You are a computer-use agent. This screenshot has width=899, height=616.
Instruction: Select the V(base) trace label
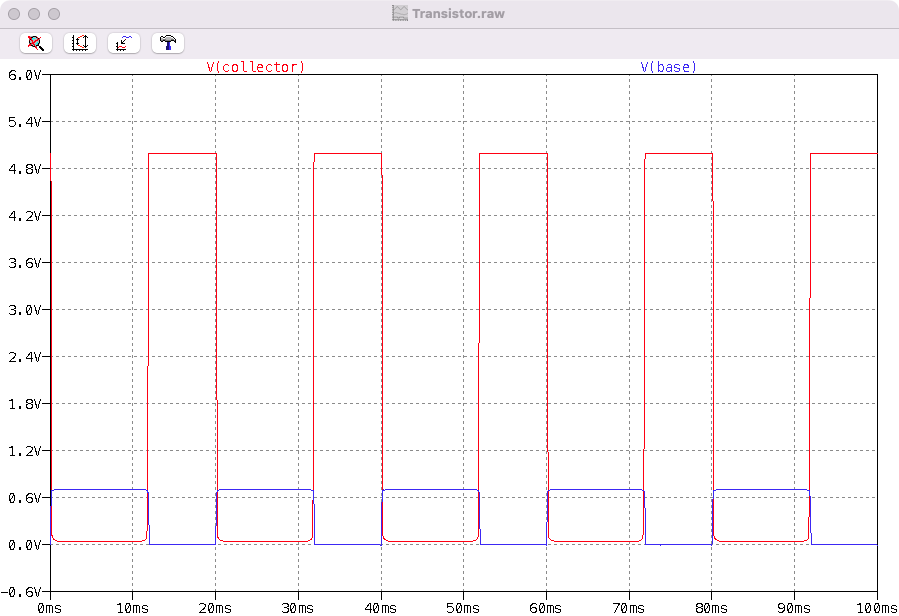pyautogui.click(x=669, y=67)
